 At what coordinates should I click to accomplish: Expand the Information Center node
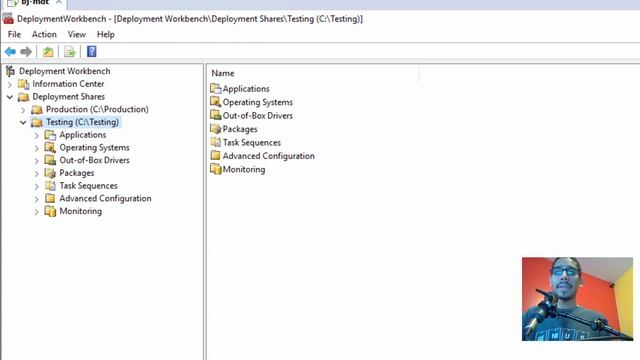10,84
